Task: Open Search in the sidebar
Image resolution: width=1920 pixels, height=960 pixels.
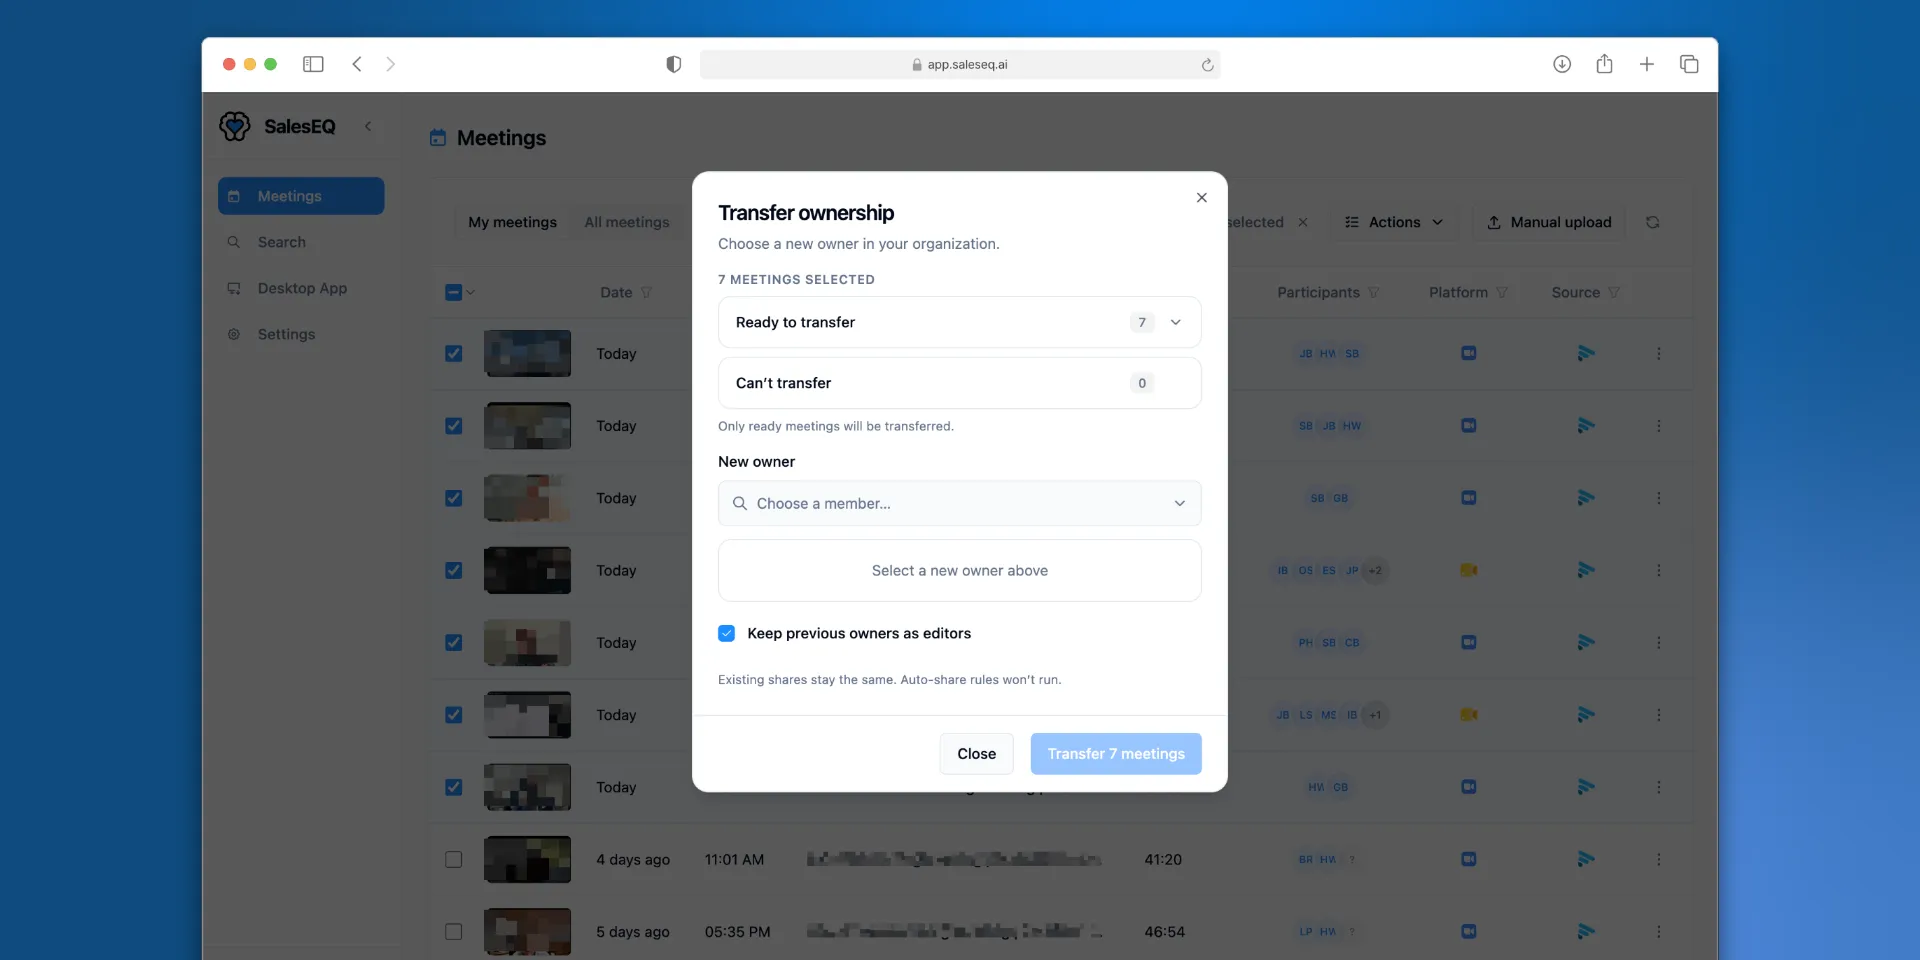Action: point(301,242)
